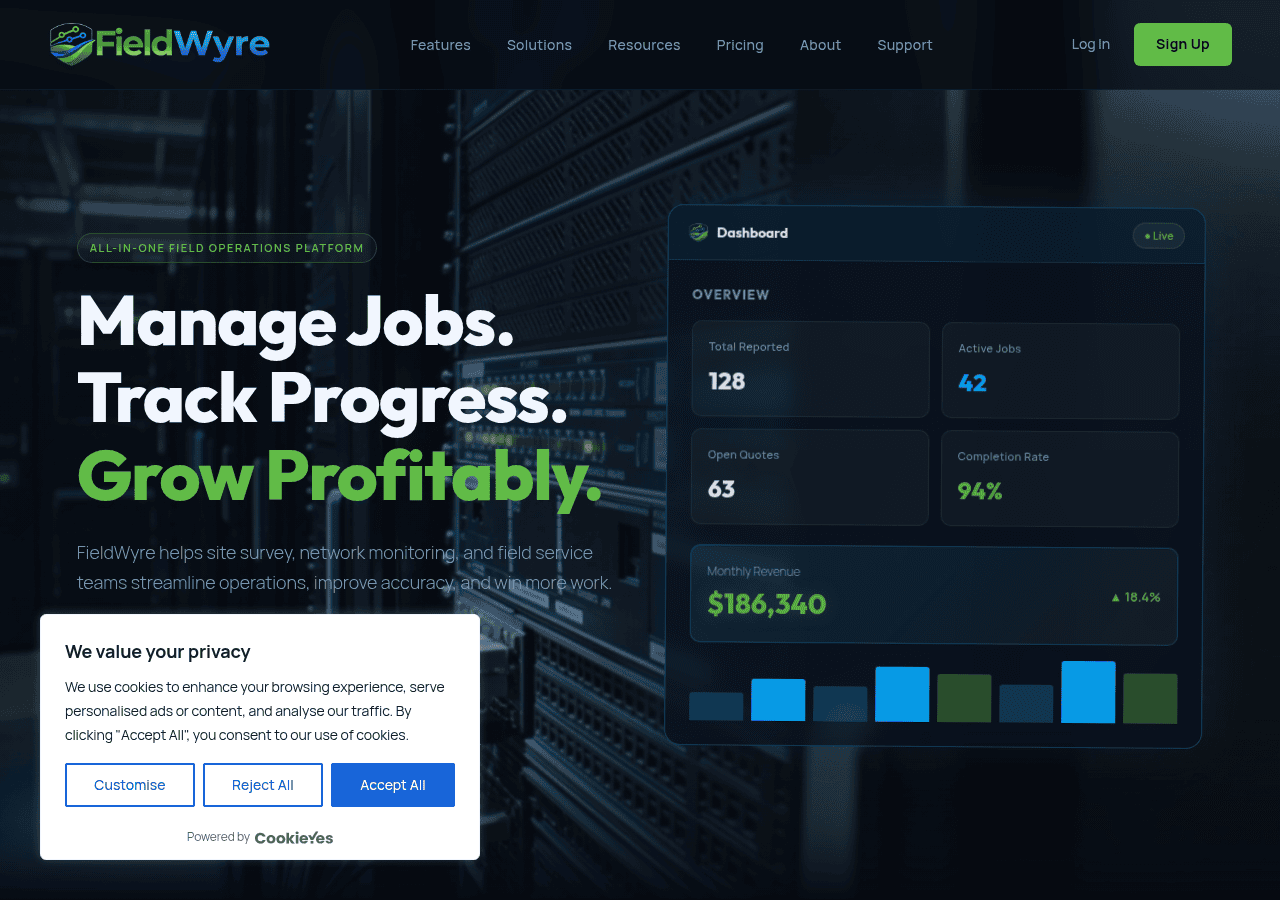This screenshot has width=1280, height=900.
Task: Click the 94% completion value
Action: pos(980,491)
